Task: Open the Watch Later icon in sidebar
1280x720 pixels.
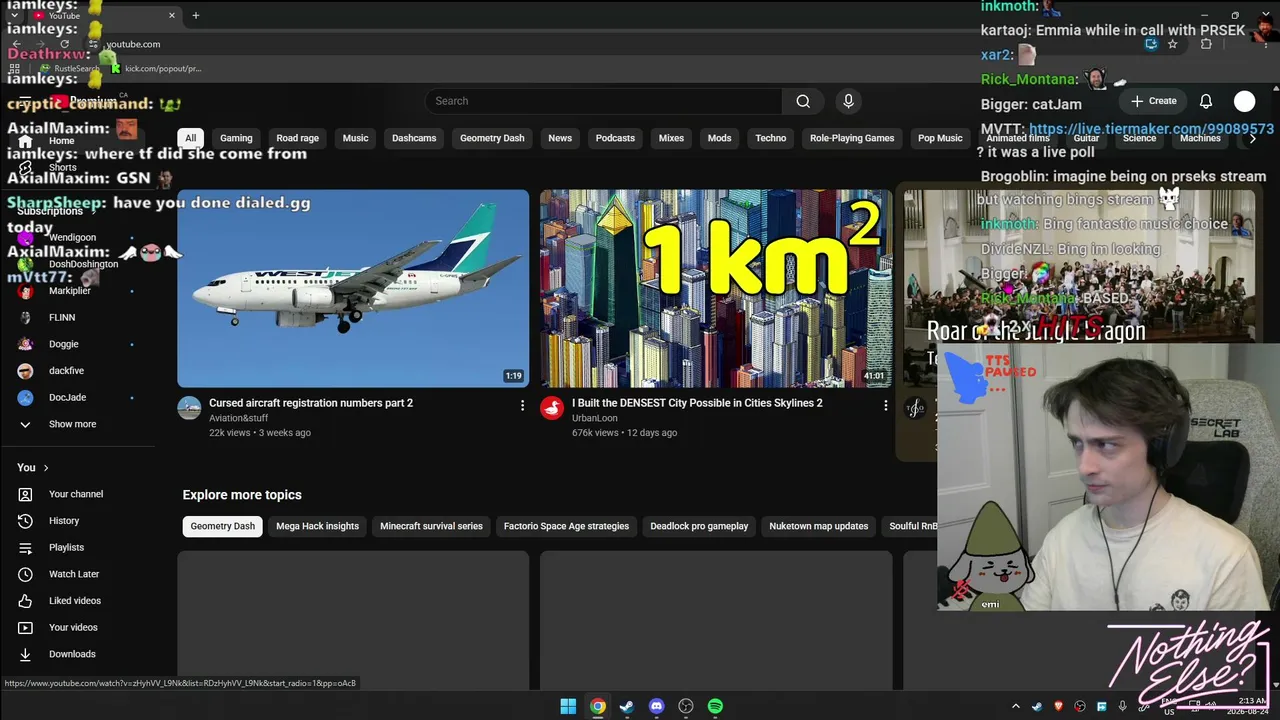Action: tap(26, 574)
